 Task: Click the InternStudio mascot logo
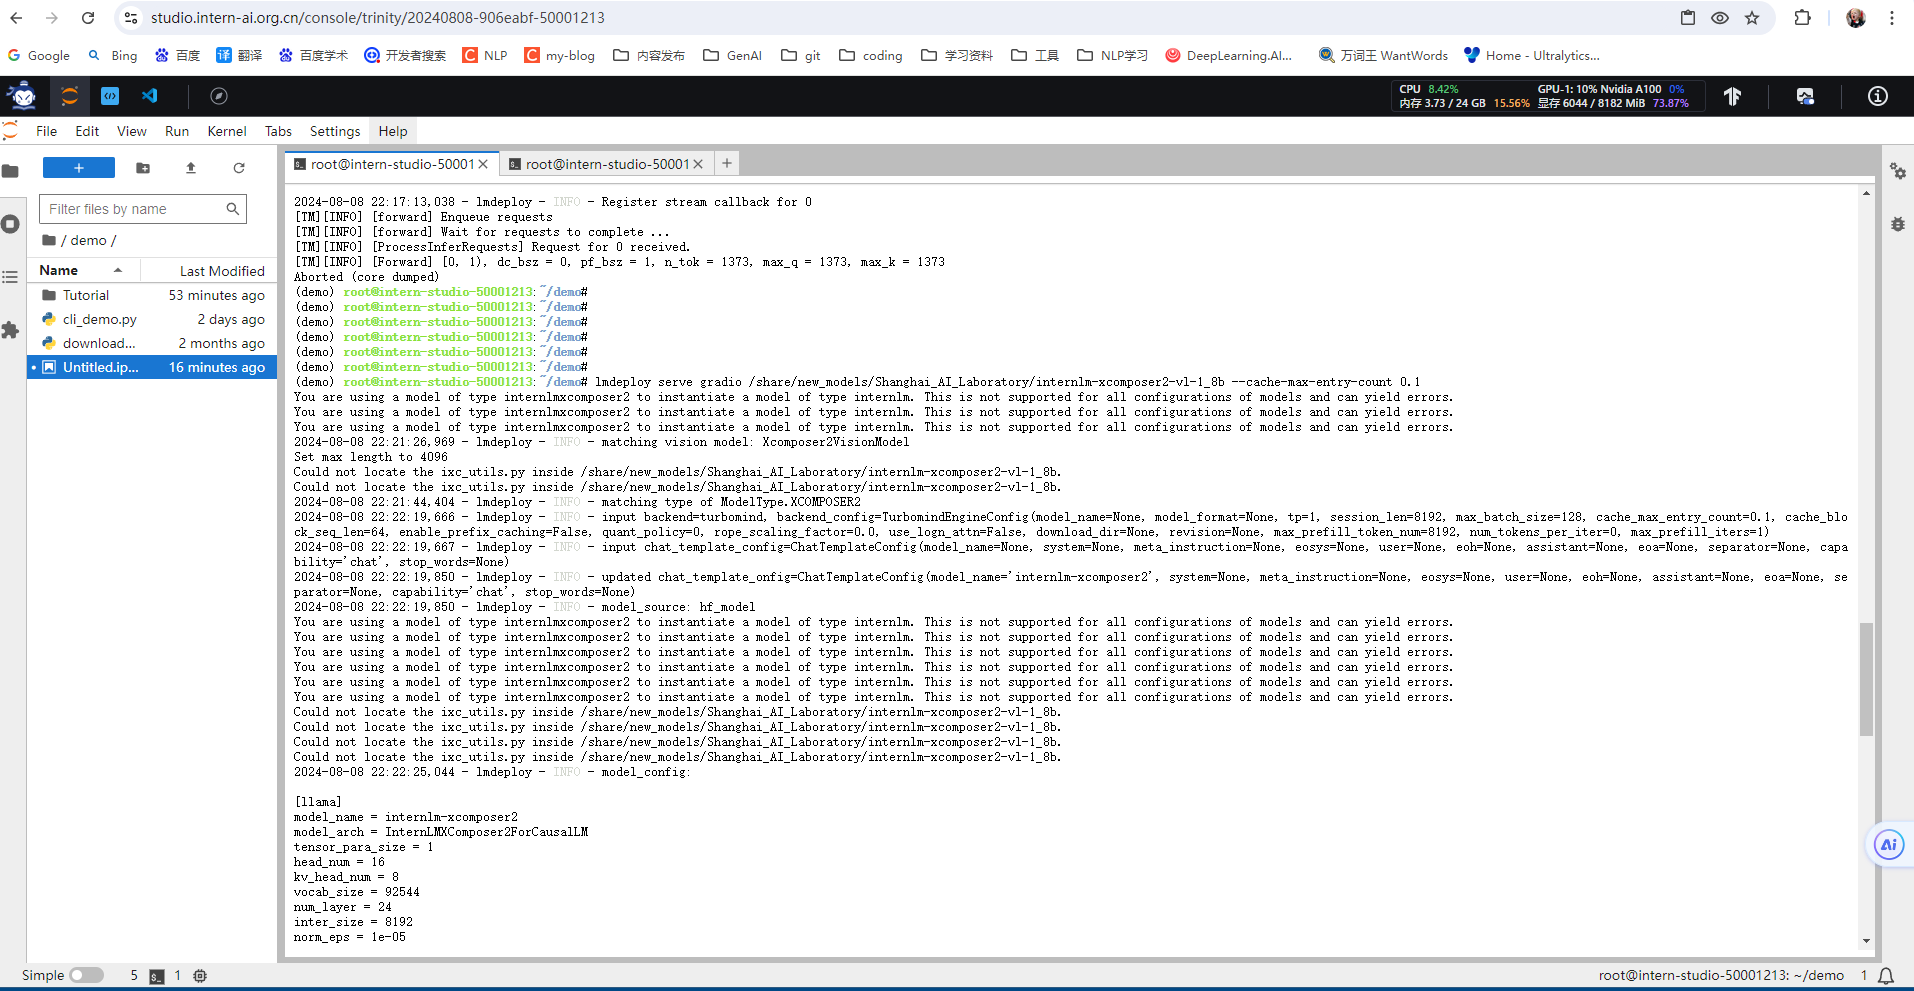(x=23, y=96)
